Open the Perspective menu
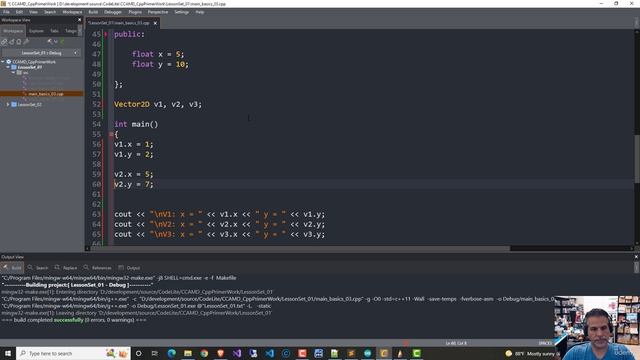640x360 pixels. coord(158,12)
